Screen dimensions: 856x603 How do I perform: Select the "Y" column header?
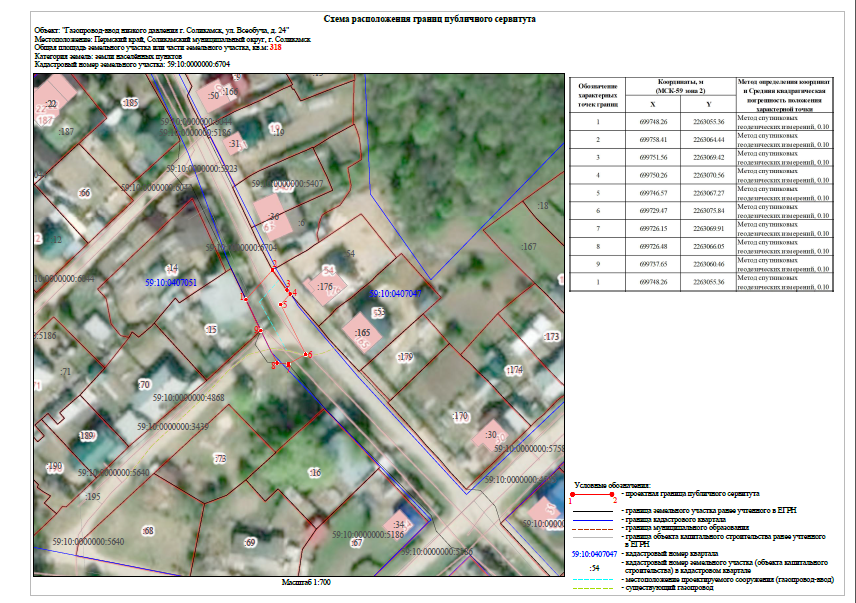coord(709,104)
